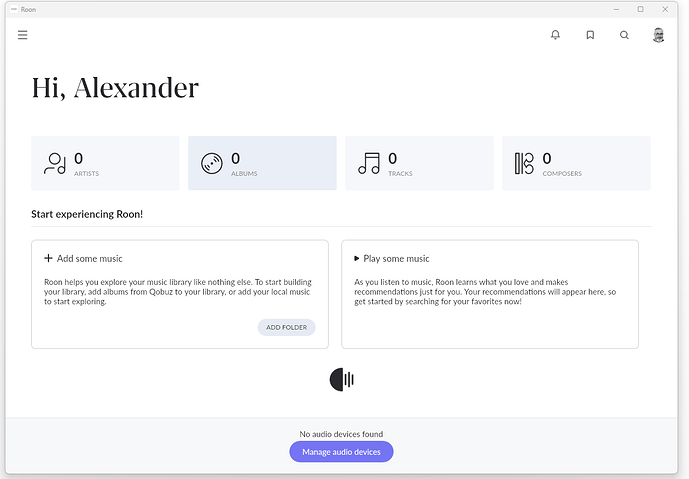Click the tracks music note icon
This screenshot has height=479, width=689.
pos(369,163)
